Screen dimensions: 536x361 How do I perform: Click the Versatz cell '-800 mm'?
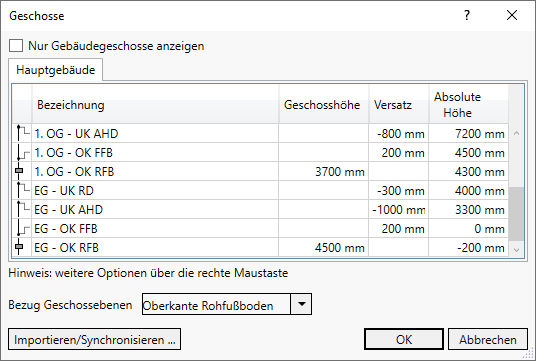[399, 133]
